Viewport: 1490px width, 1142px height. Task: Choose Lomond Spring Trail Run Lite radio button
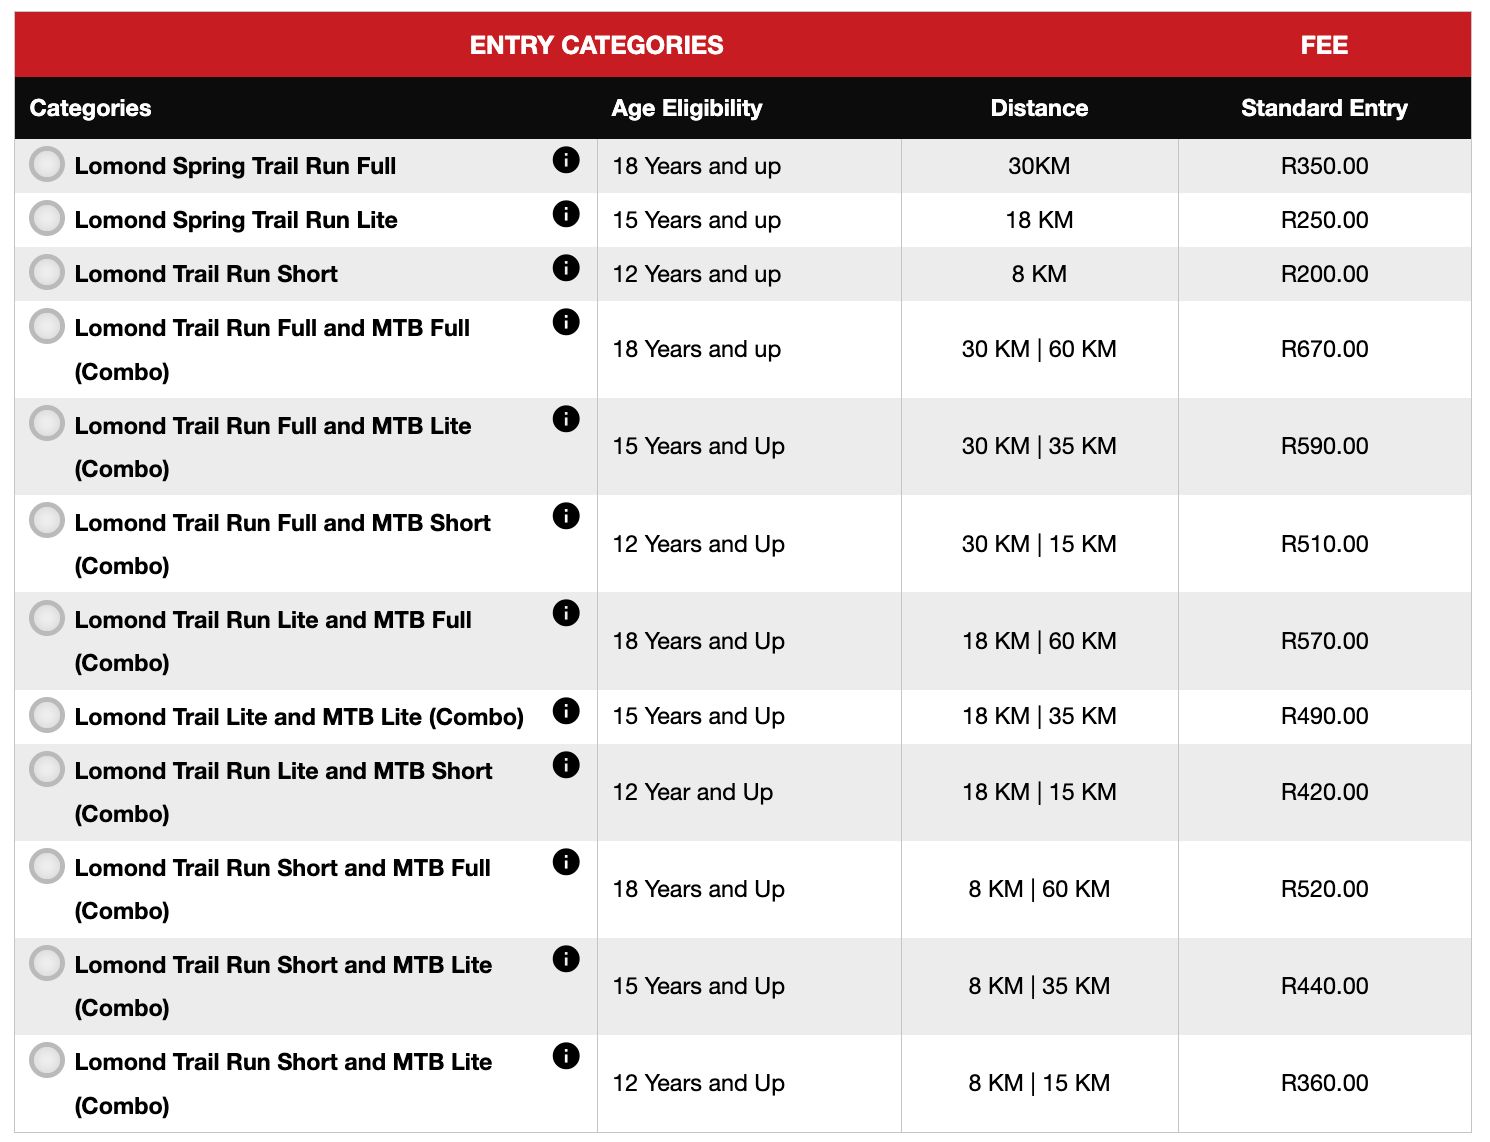pos(47,218)
